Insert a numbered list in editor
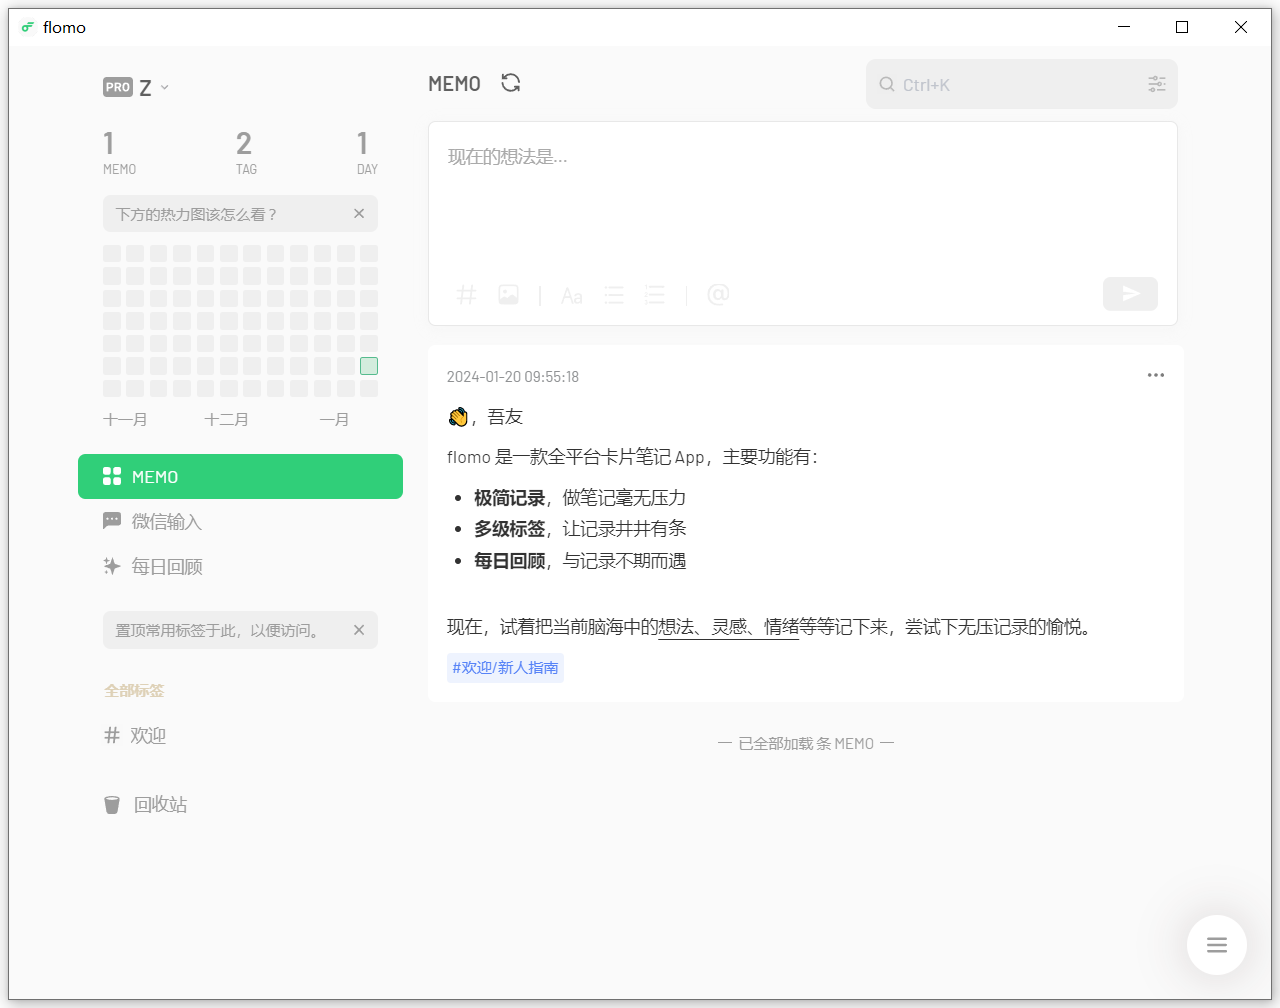The image size is (1280, 1008). (655, 295)
